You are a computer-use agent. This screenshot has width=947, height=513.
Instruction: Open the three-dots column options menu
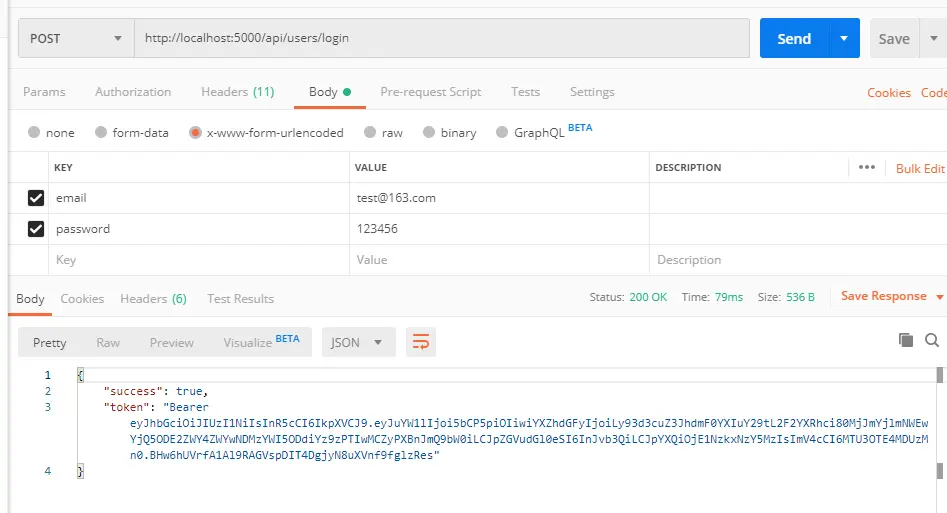[x=867, y=167]
